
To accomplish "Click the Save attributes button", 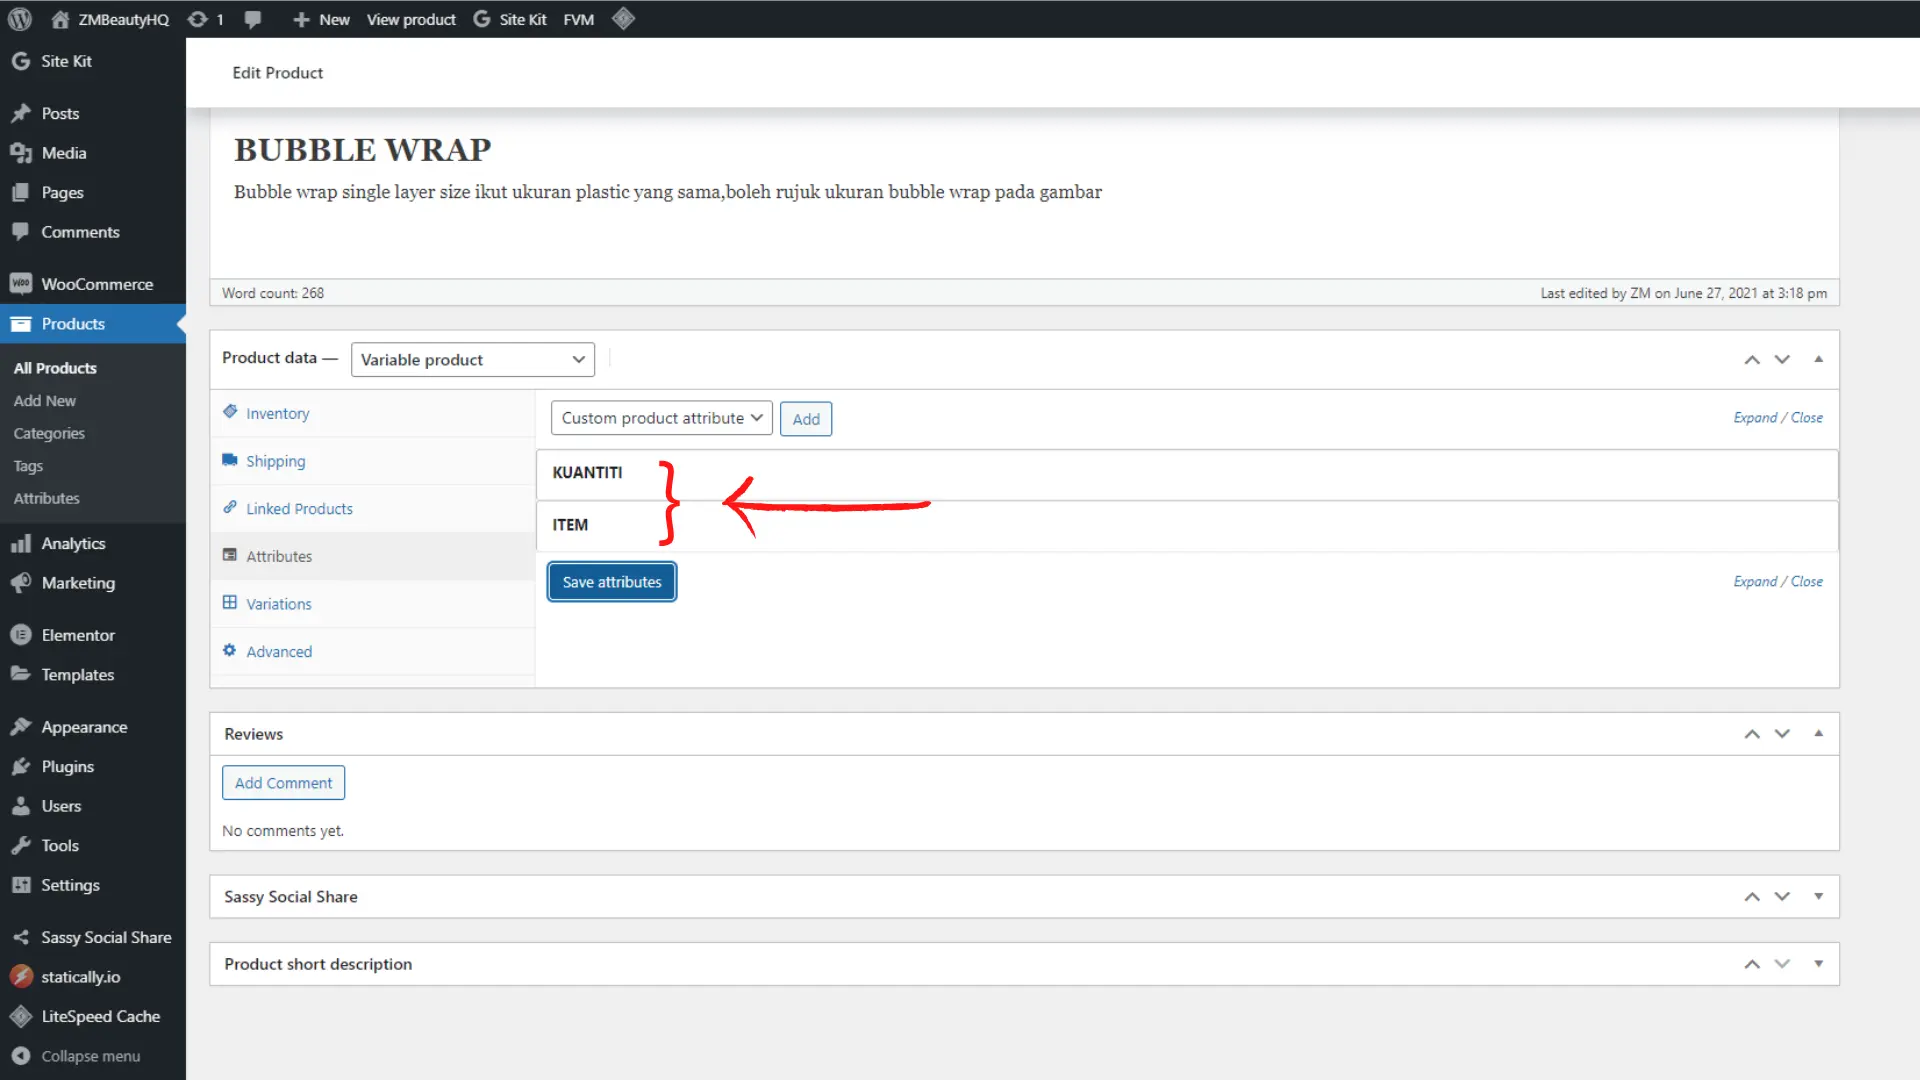I will pyautogui.click(x=612, y=582).
